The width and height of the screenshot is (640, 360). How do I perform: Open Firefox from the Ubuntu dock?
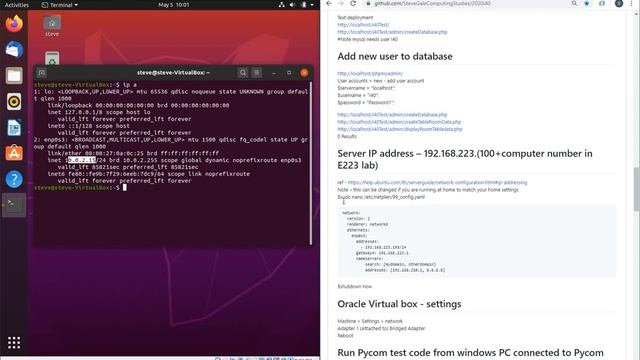pos(14,24)
